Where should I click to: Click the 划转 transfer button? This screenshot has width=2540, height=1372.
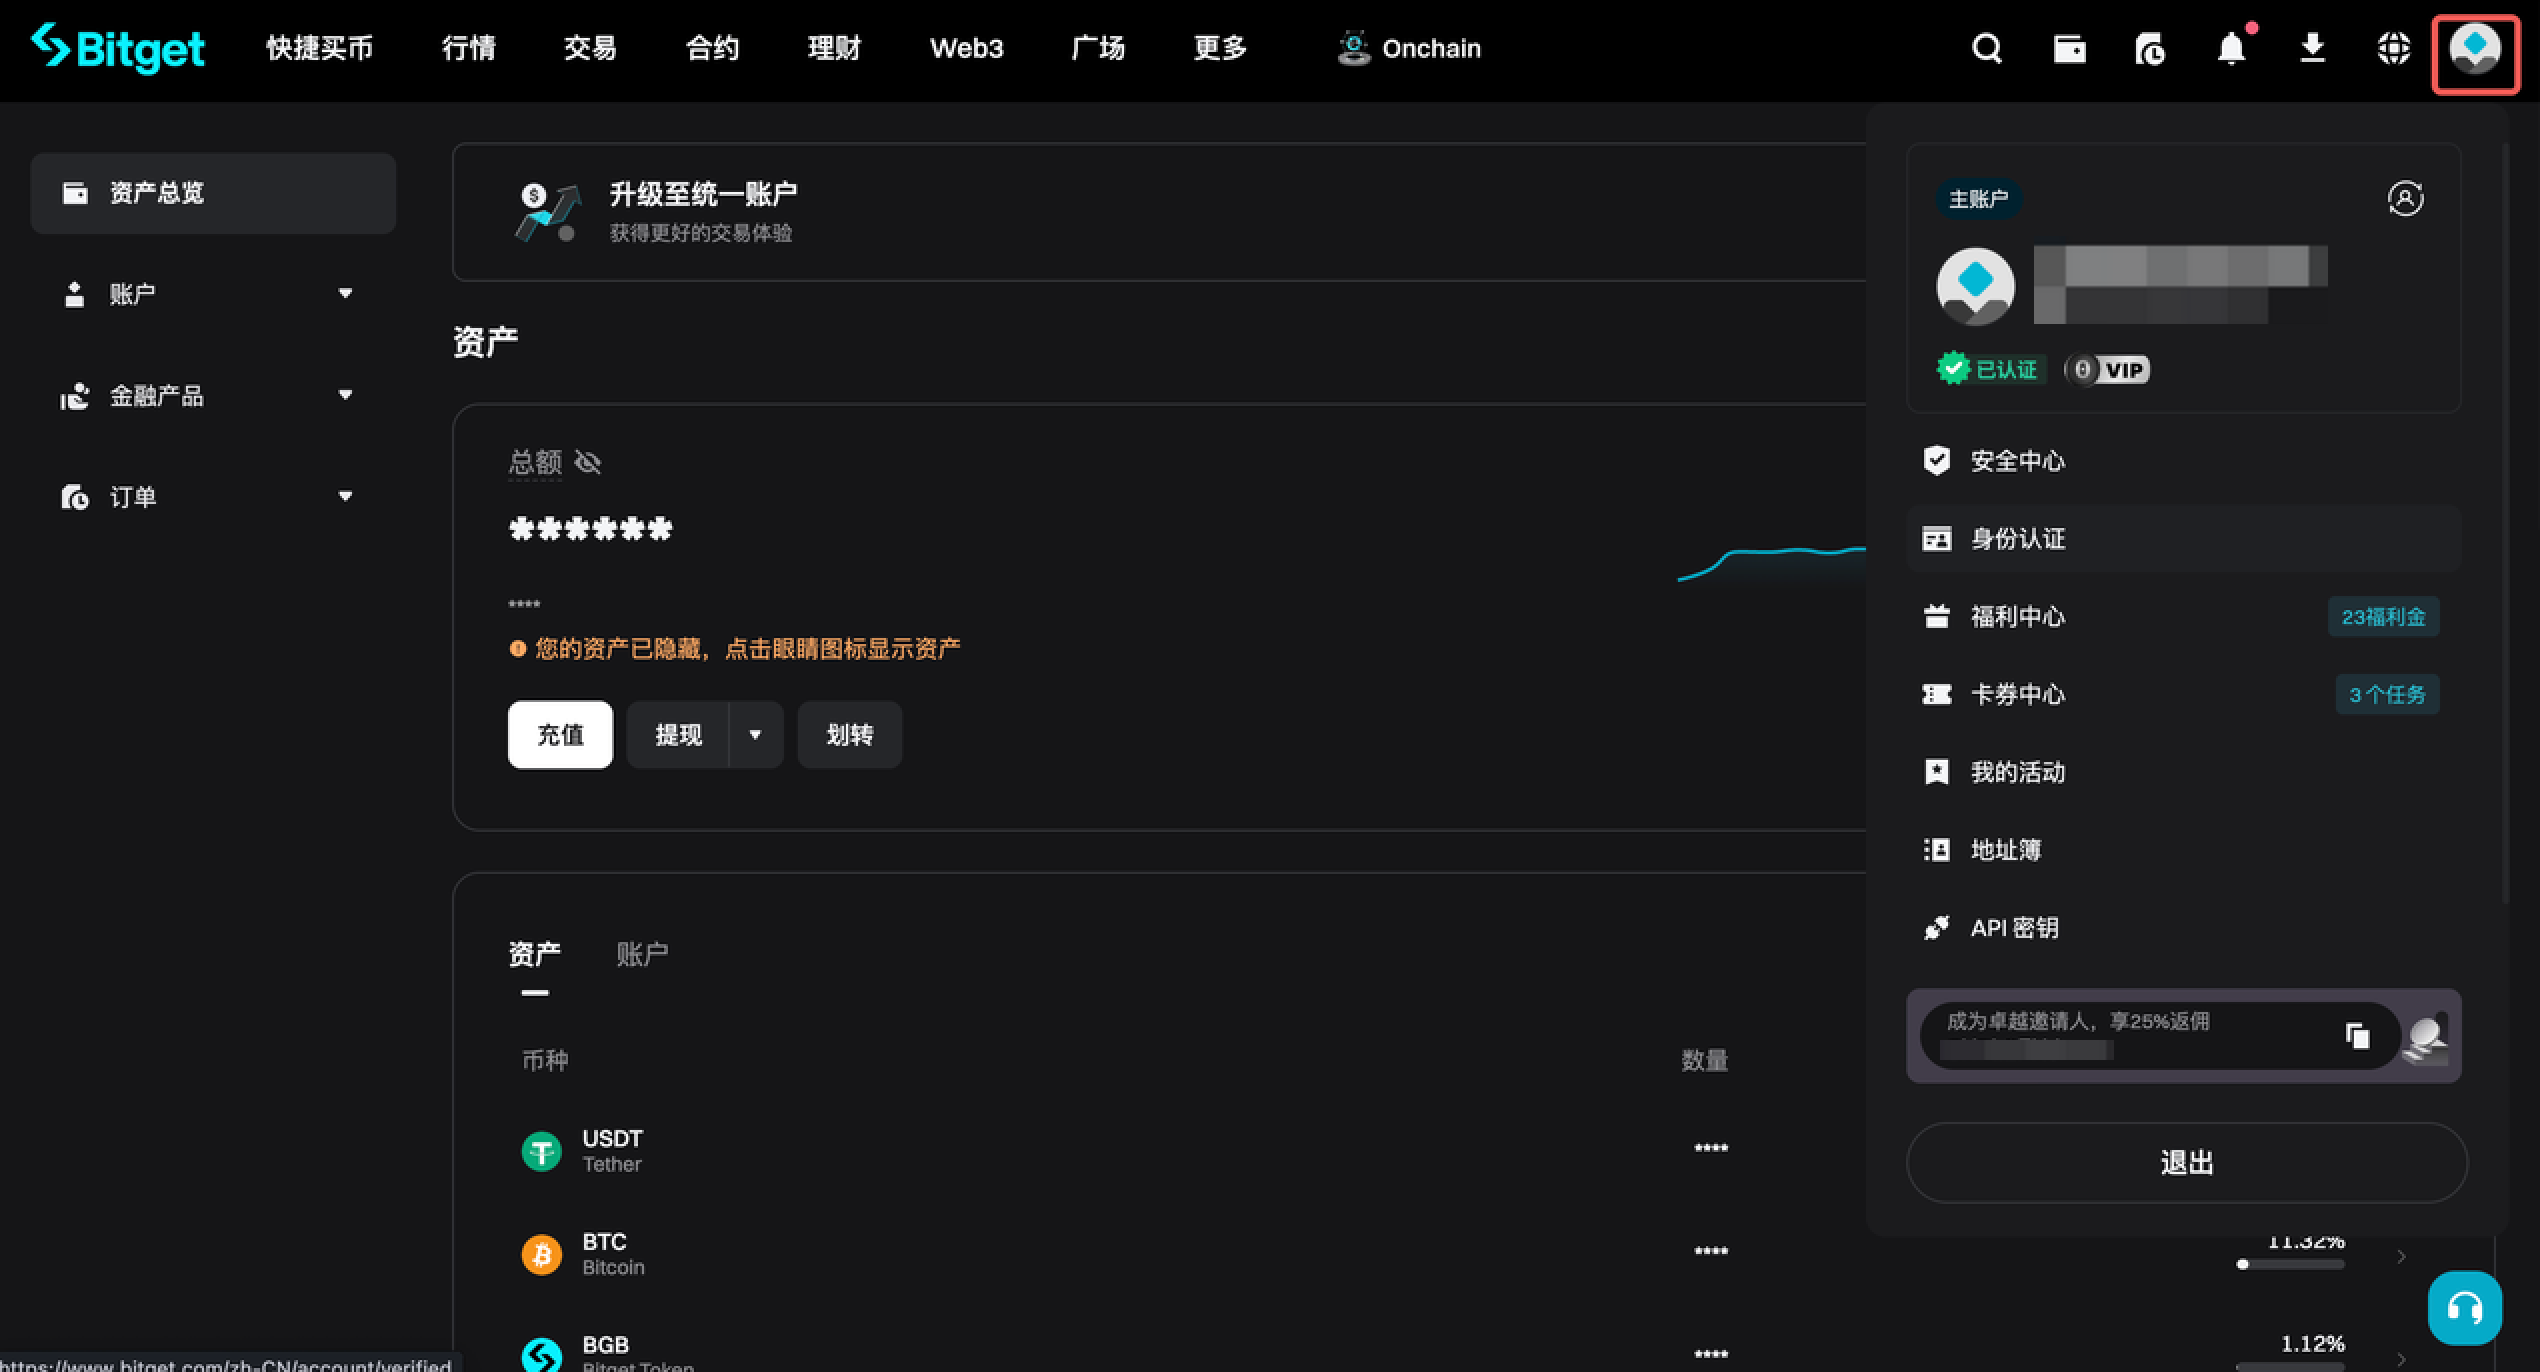(850, 735)
